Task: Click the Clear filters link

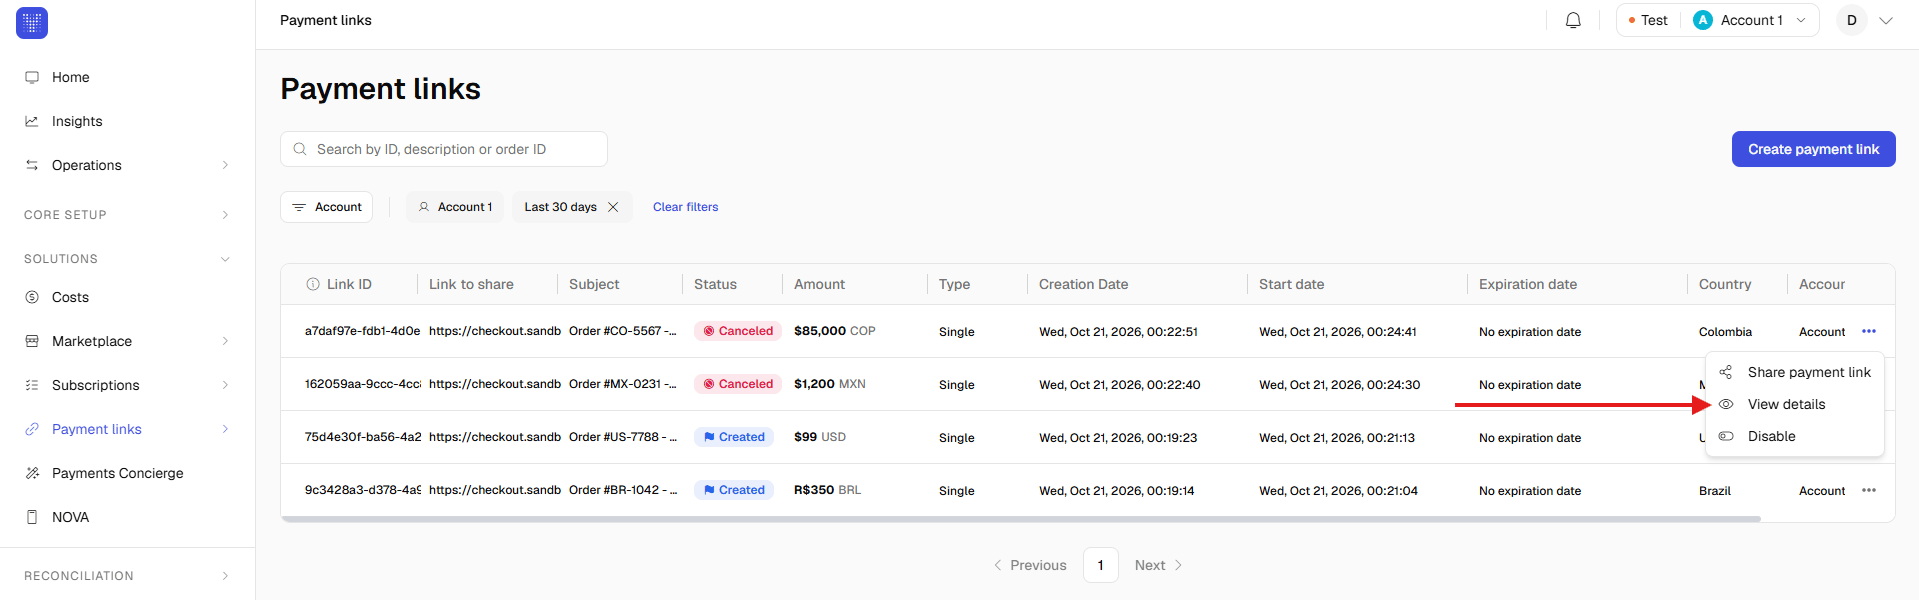Action: point(685,207)
